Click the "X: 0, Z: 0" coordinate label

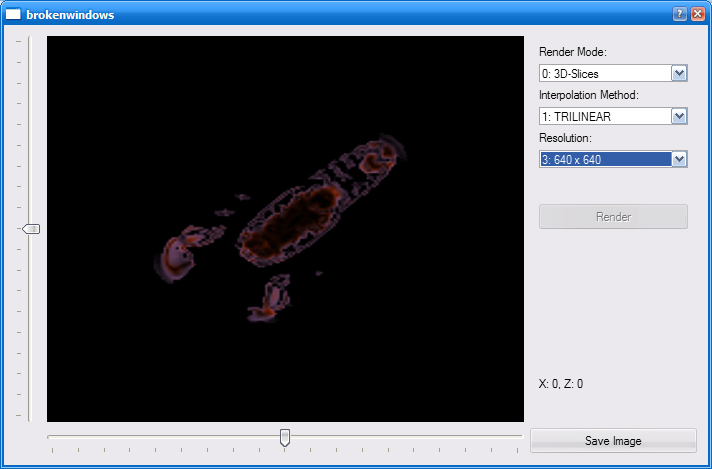[x=561, y=383]
